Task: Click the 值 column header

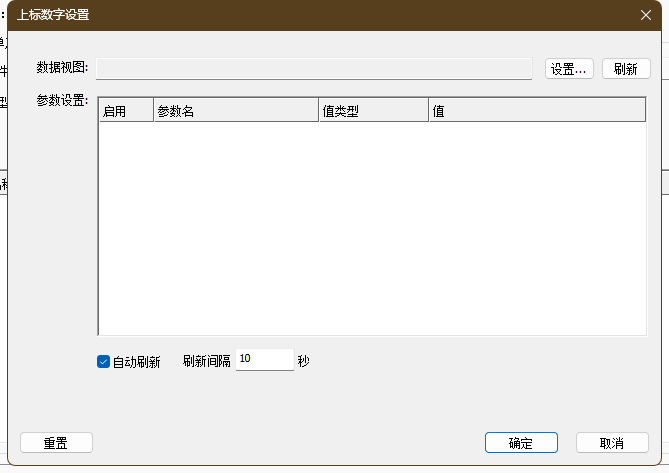Action: (x=536, y=111)
